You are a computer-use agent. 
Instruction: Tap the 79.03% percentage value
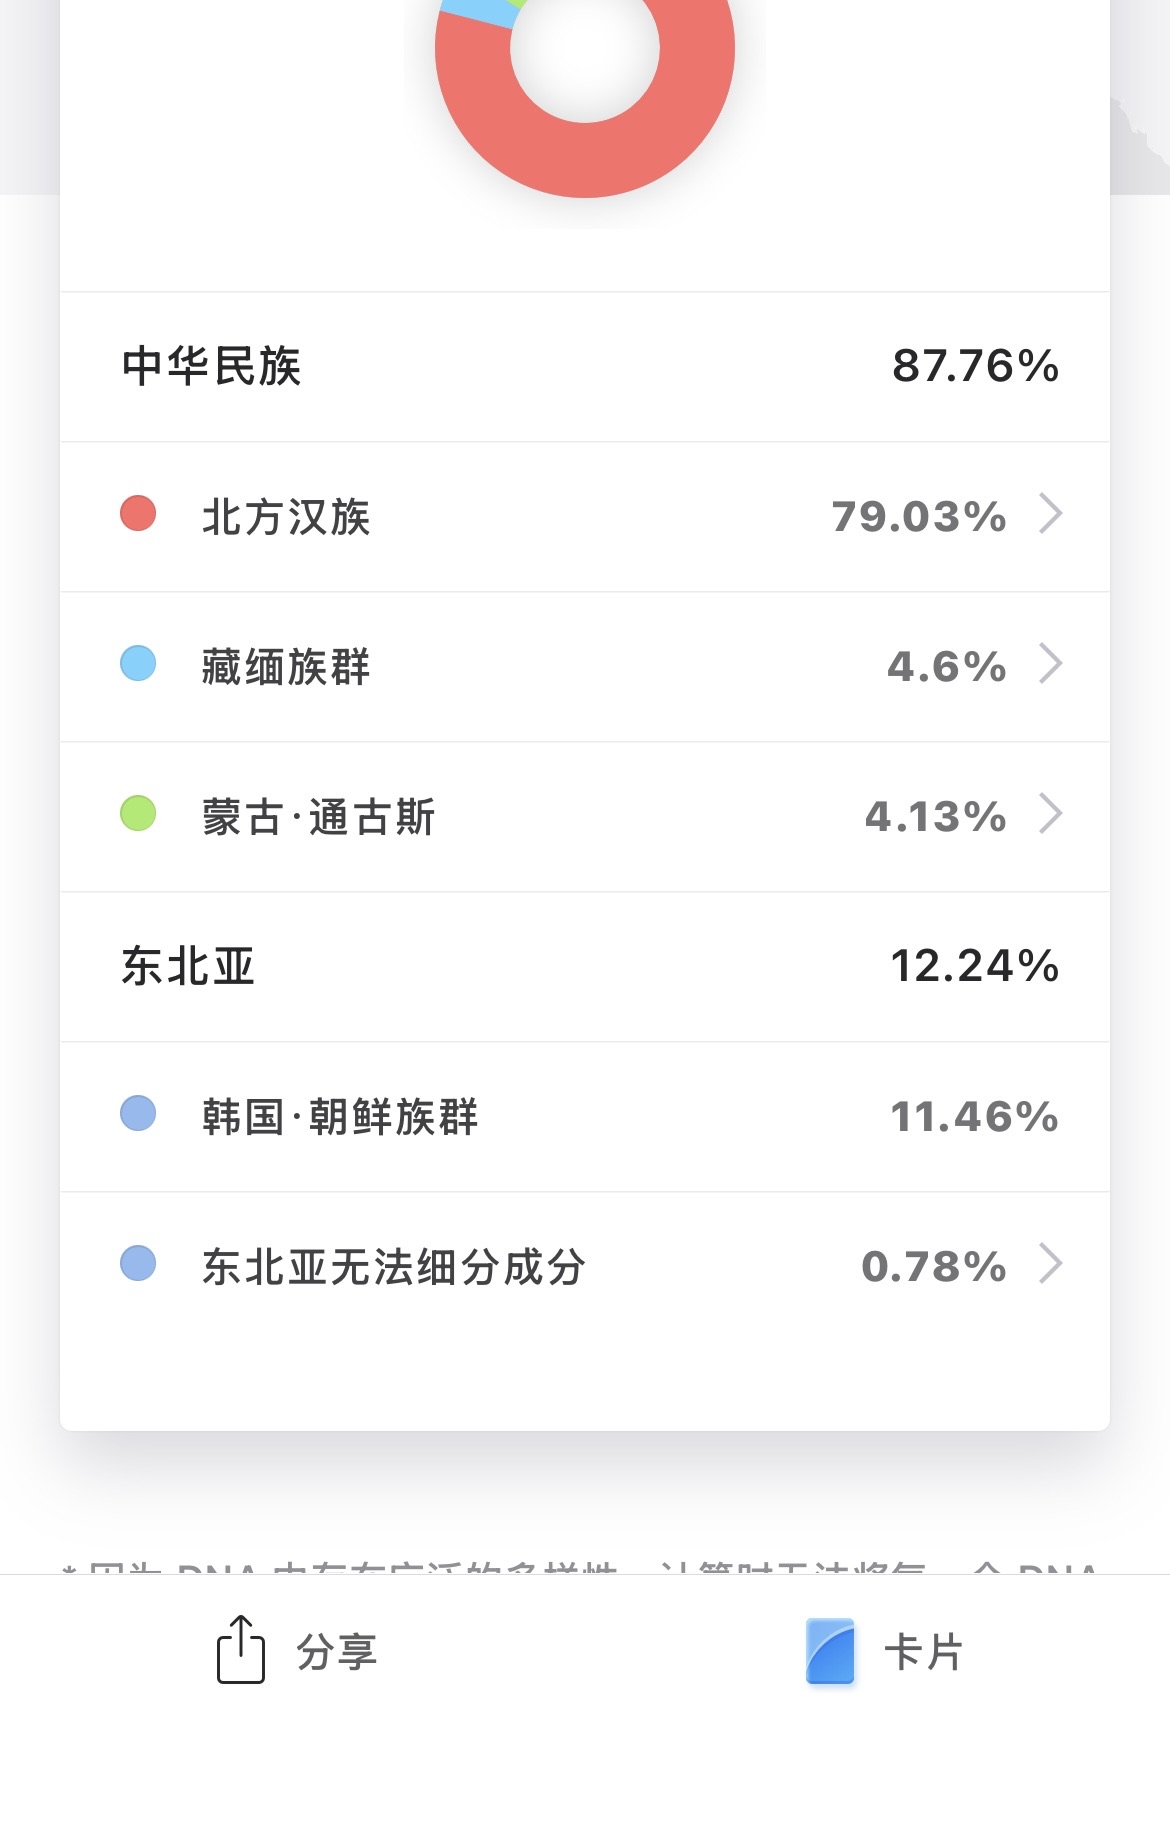tap(919, 517)
